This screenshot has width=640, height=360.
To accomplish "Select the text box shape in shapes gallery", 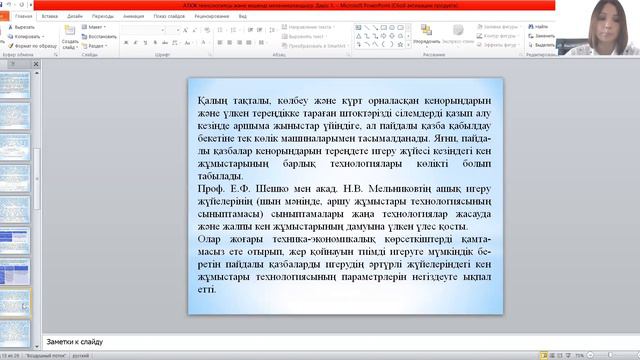I will (358, 28).
